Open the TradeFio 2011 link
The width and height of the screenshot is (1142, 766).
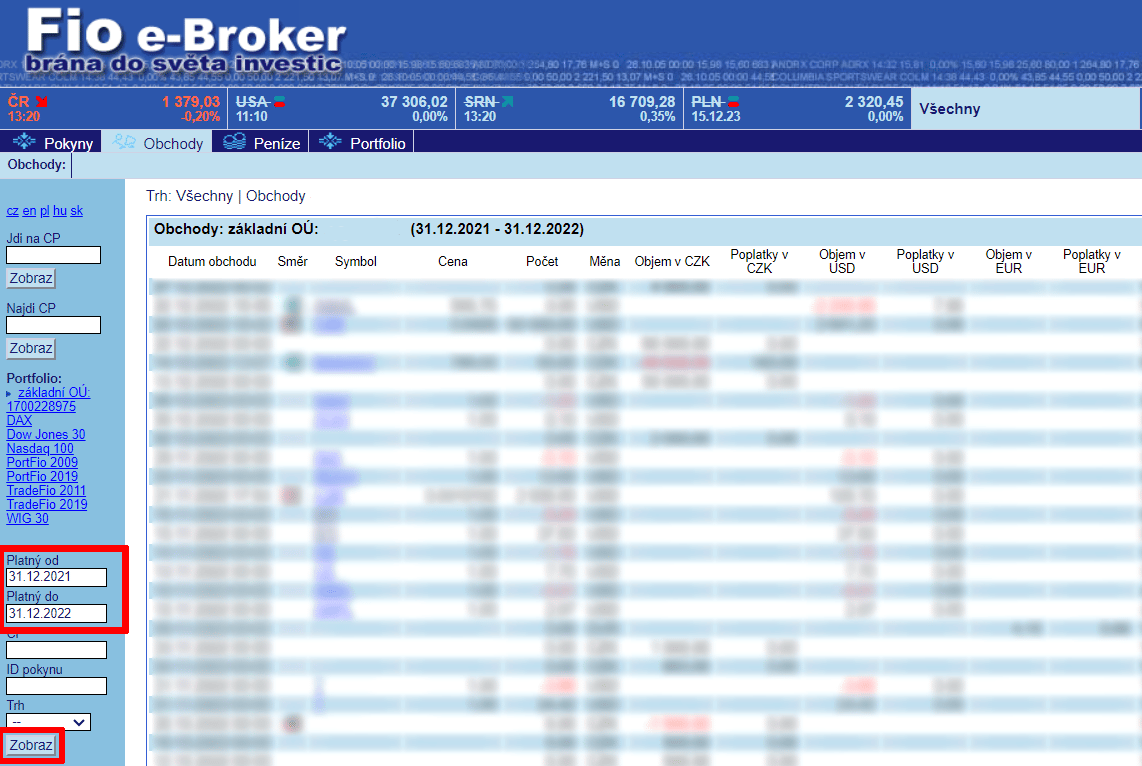(x=46, y=490)
